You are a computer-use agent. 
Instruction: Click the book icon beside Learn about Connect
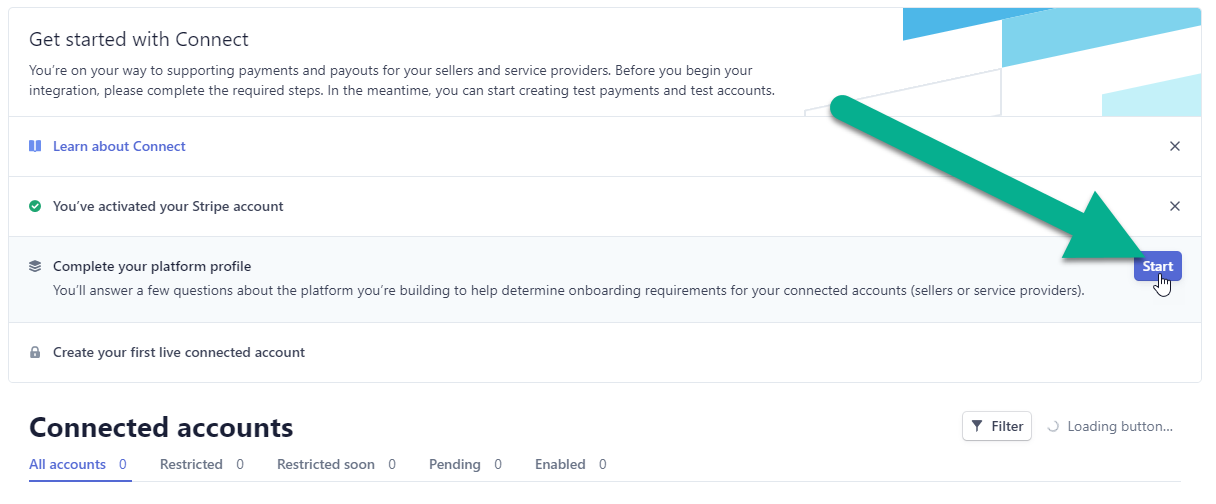click(x=35, y=146)
